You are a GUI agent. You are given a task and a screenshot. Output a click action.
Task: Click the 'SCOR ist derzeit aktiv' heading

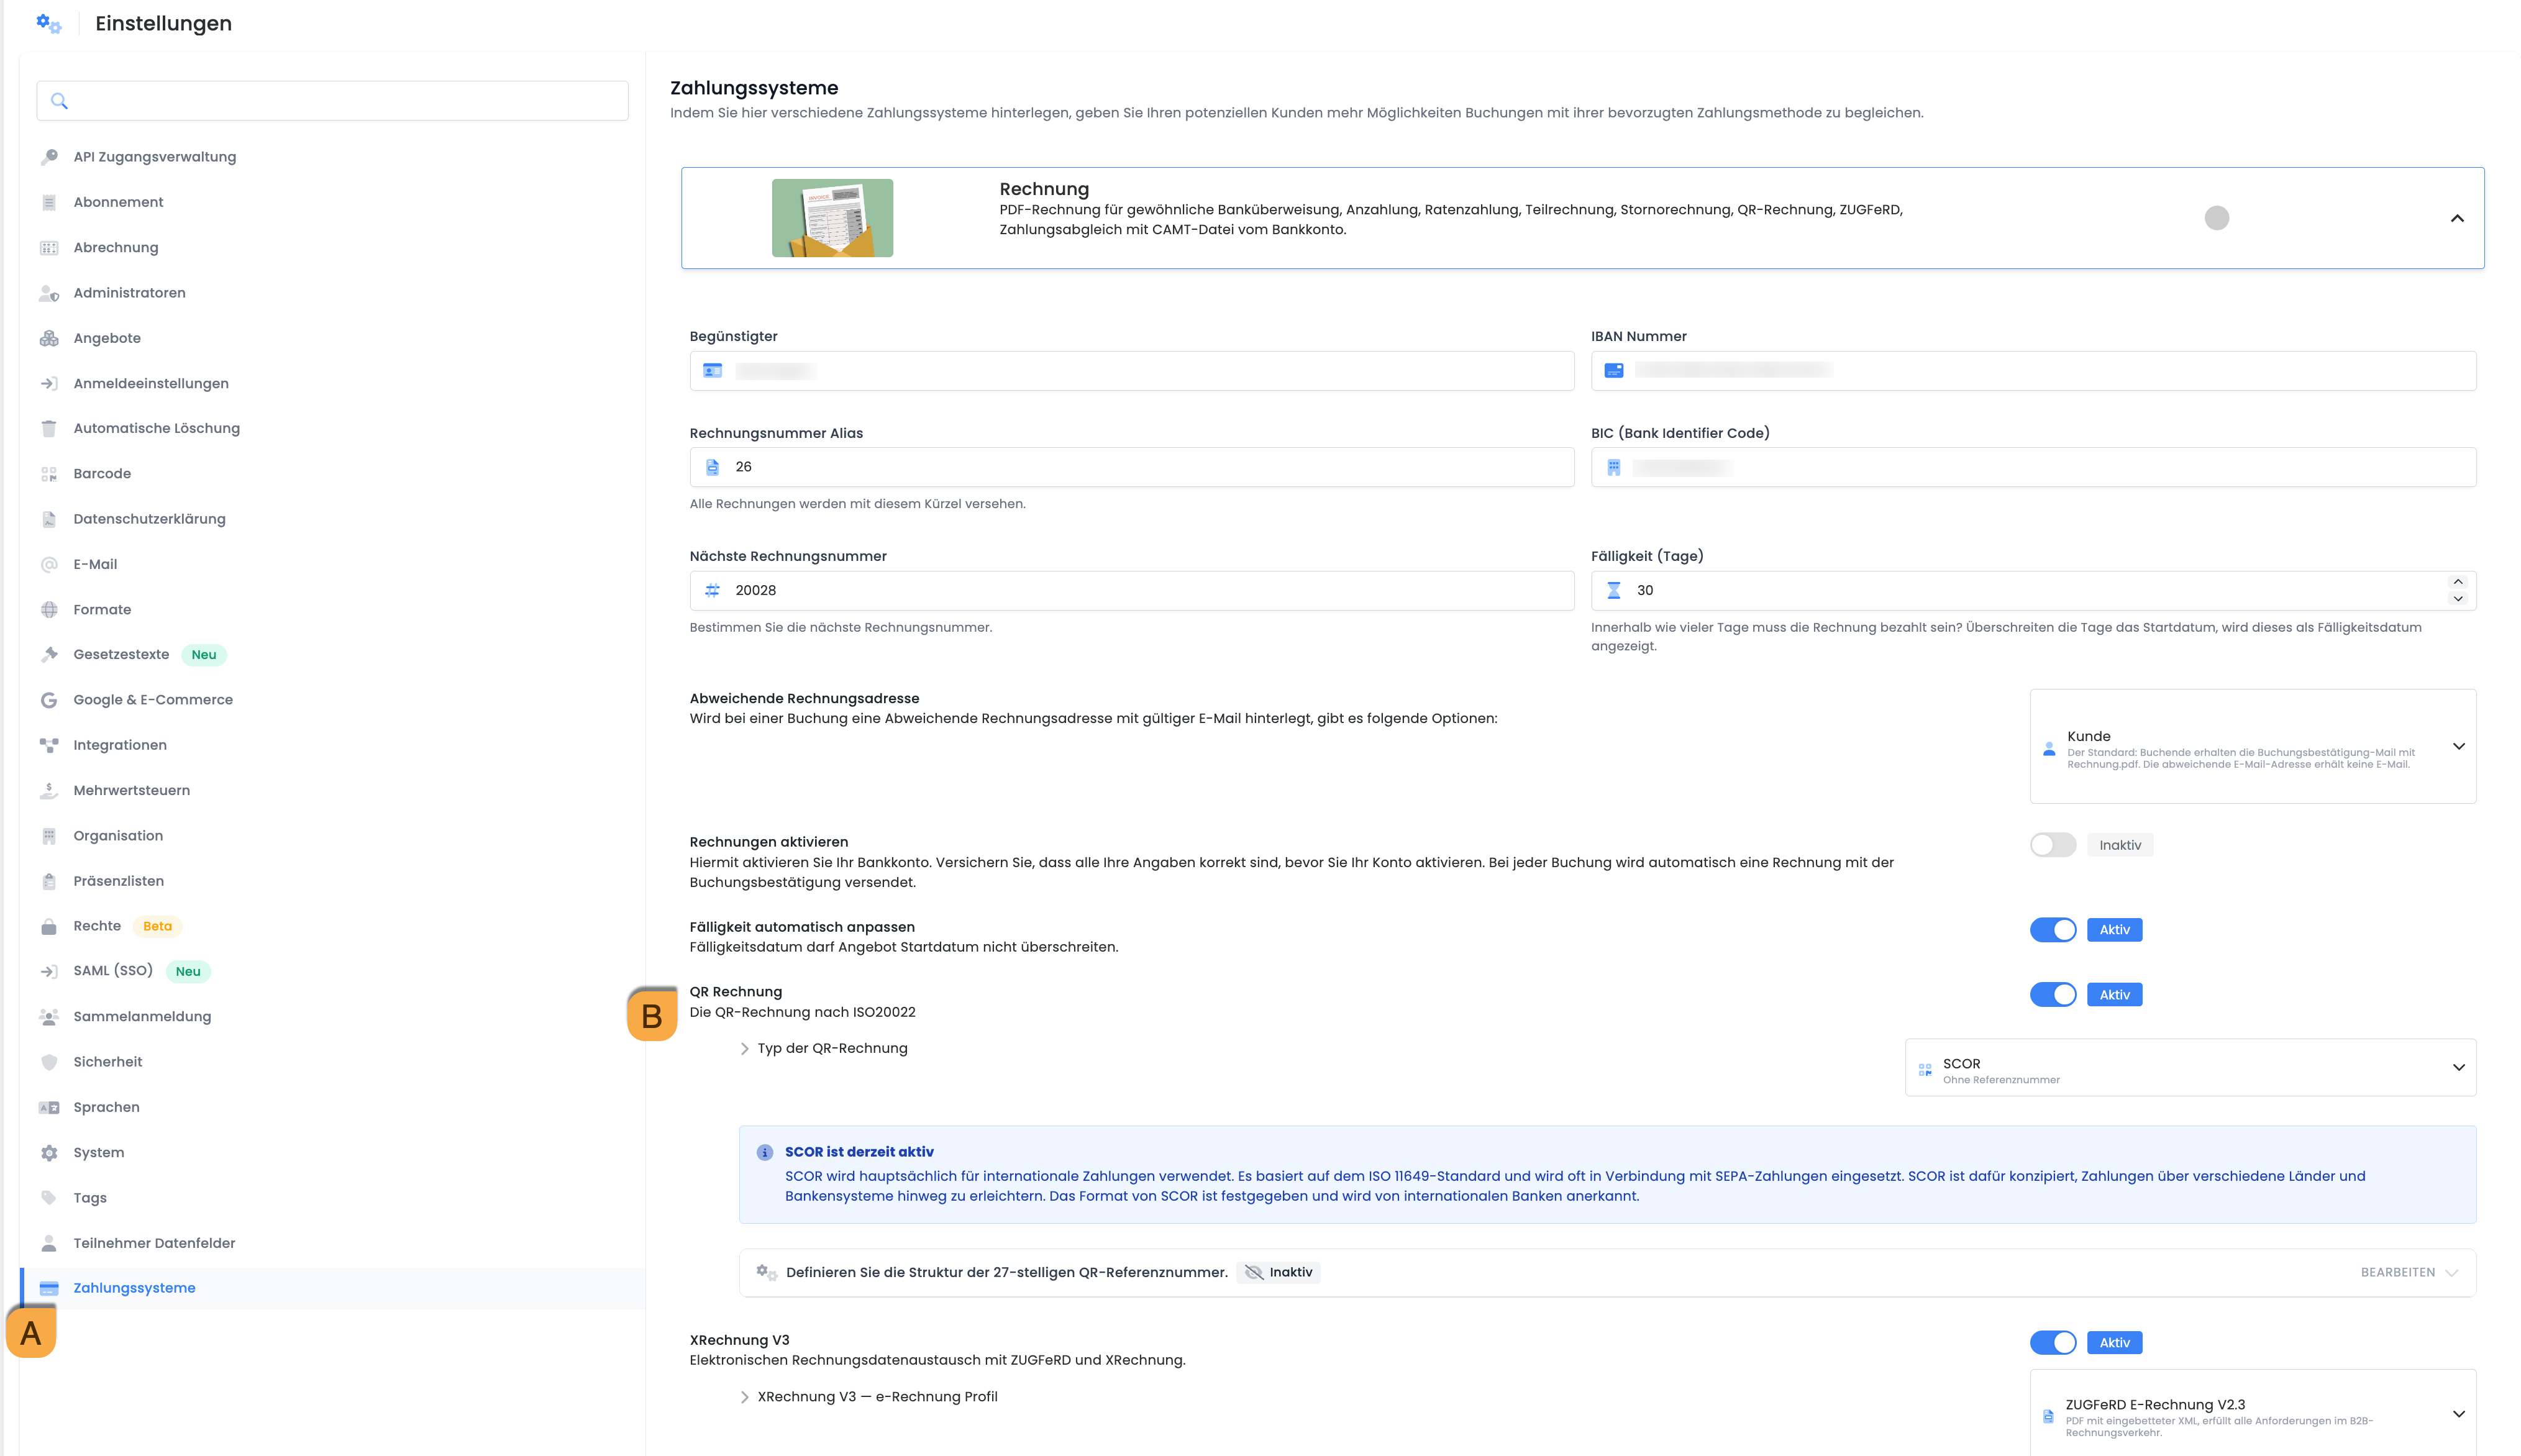pyautogui.click(x=859, y=1152)
